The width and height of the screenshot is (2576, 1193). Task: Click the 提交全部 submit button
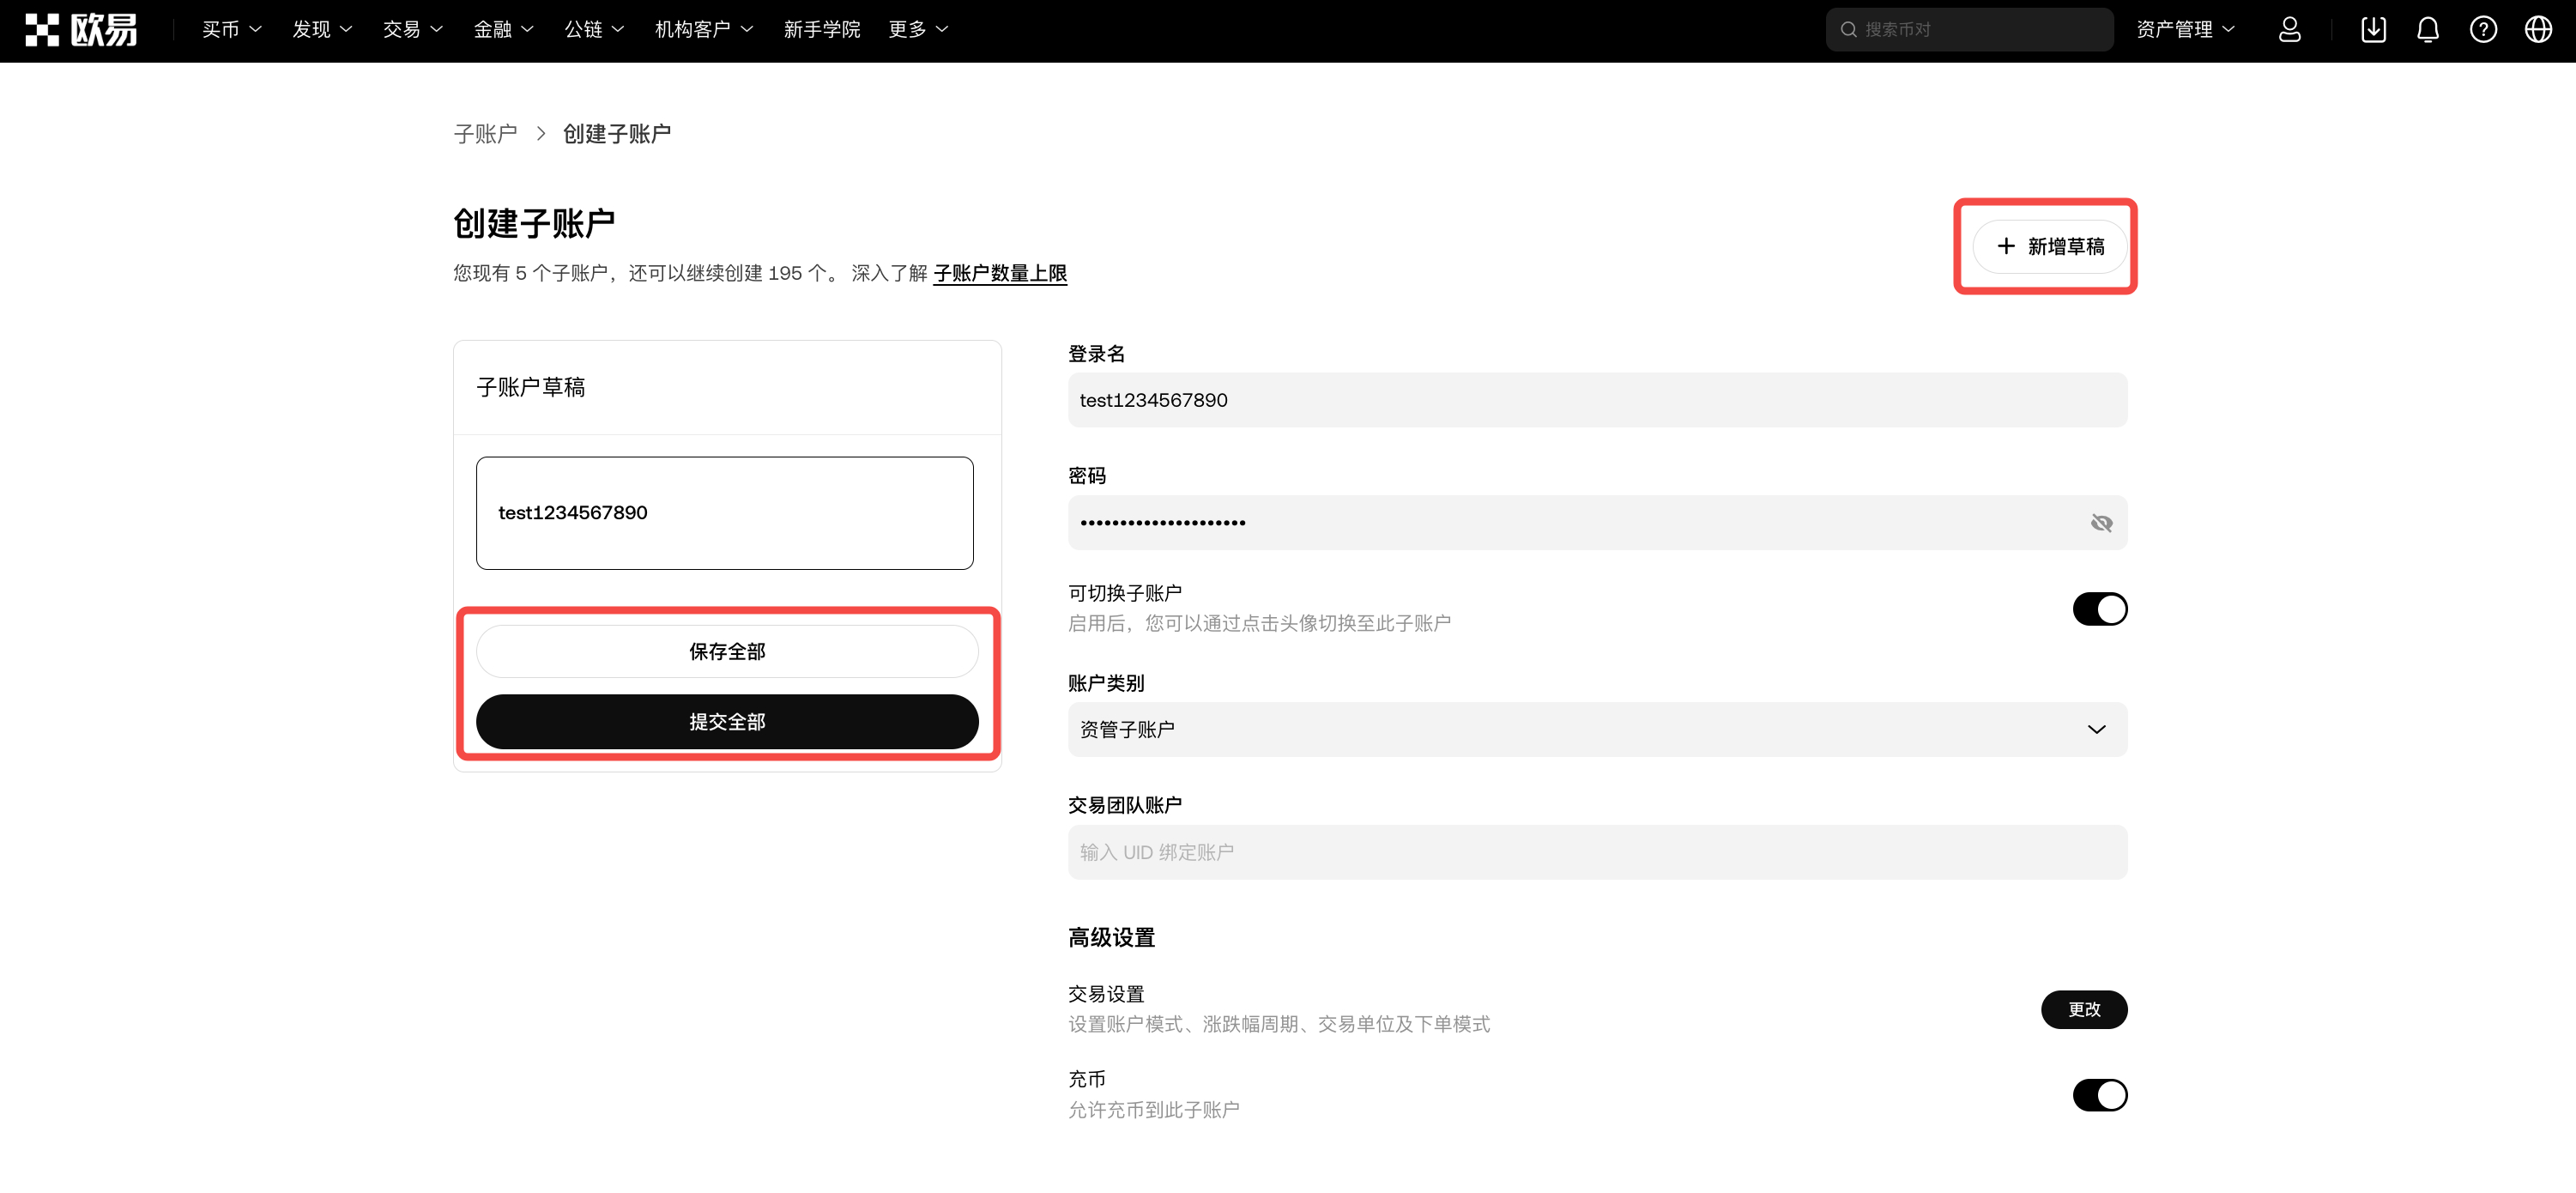click(x=727, y=721)
